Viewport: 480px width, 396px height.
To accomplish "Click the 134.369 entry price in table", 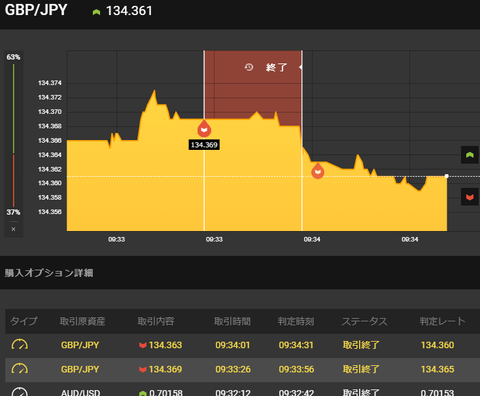I will click(x=165, y=369).
